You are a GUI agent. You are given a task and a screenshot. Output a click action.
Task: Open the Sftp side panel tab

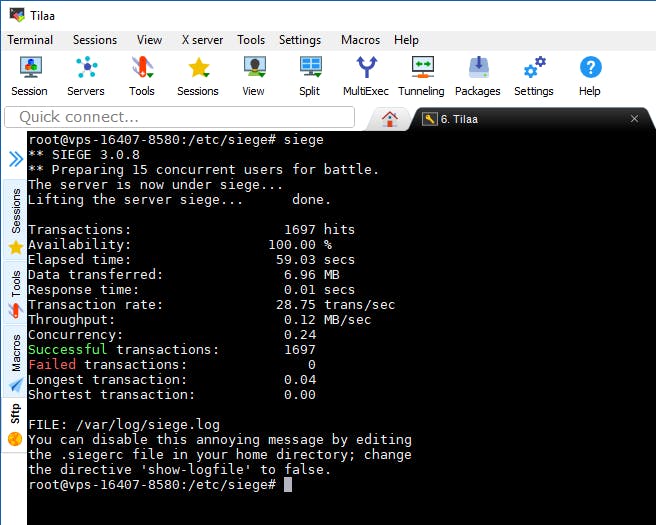15,424
